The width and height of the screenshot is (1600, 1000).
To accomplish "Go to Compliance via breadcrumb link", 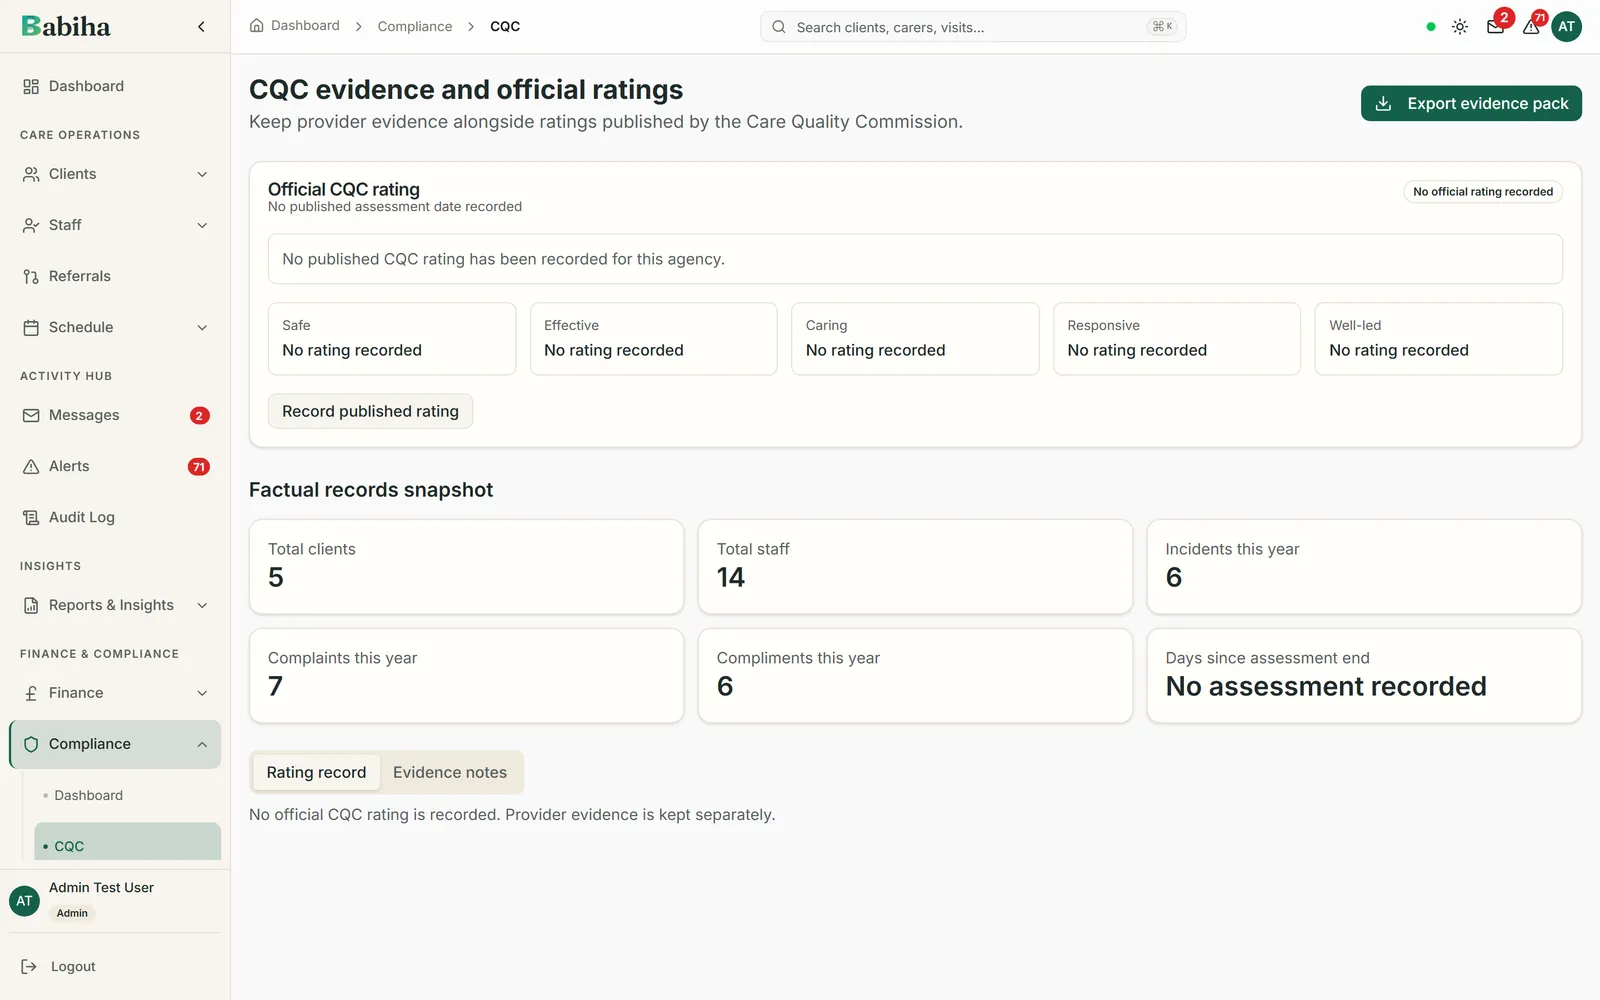I will (415, 26).
